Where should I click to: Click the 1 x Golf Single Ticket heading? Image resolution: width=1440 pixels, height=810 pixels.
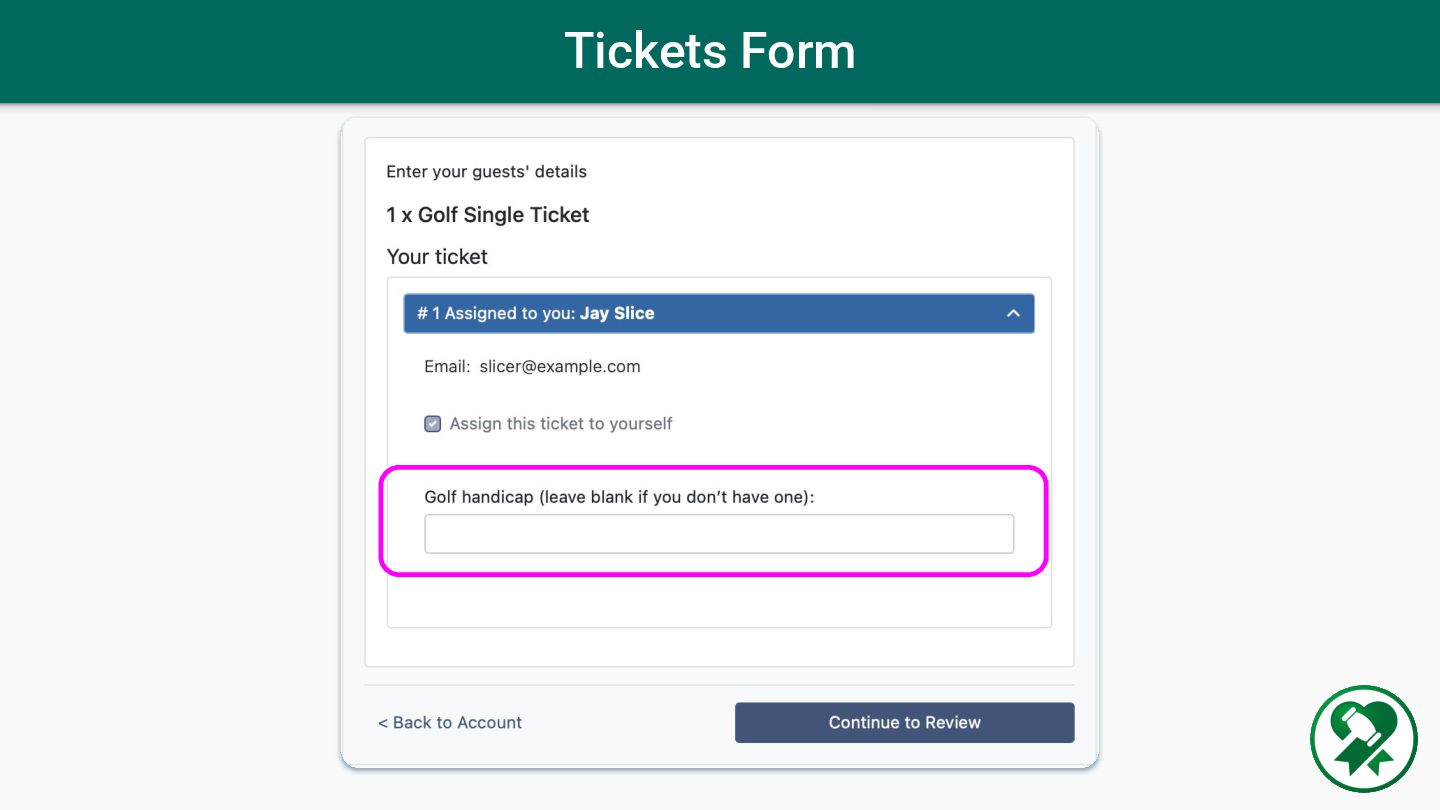tap(488, 215)
